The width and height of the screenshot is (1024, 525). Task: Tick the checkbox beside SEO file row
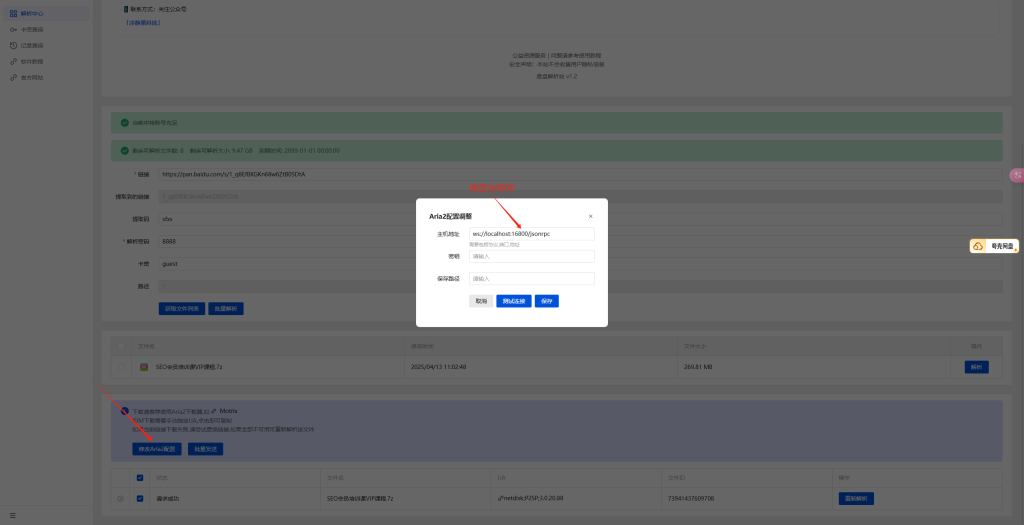click(x=122, y=367)
